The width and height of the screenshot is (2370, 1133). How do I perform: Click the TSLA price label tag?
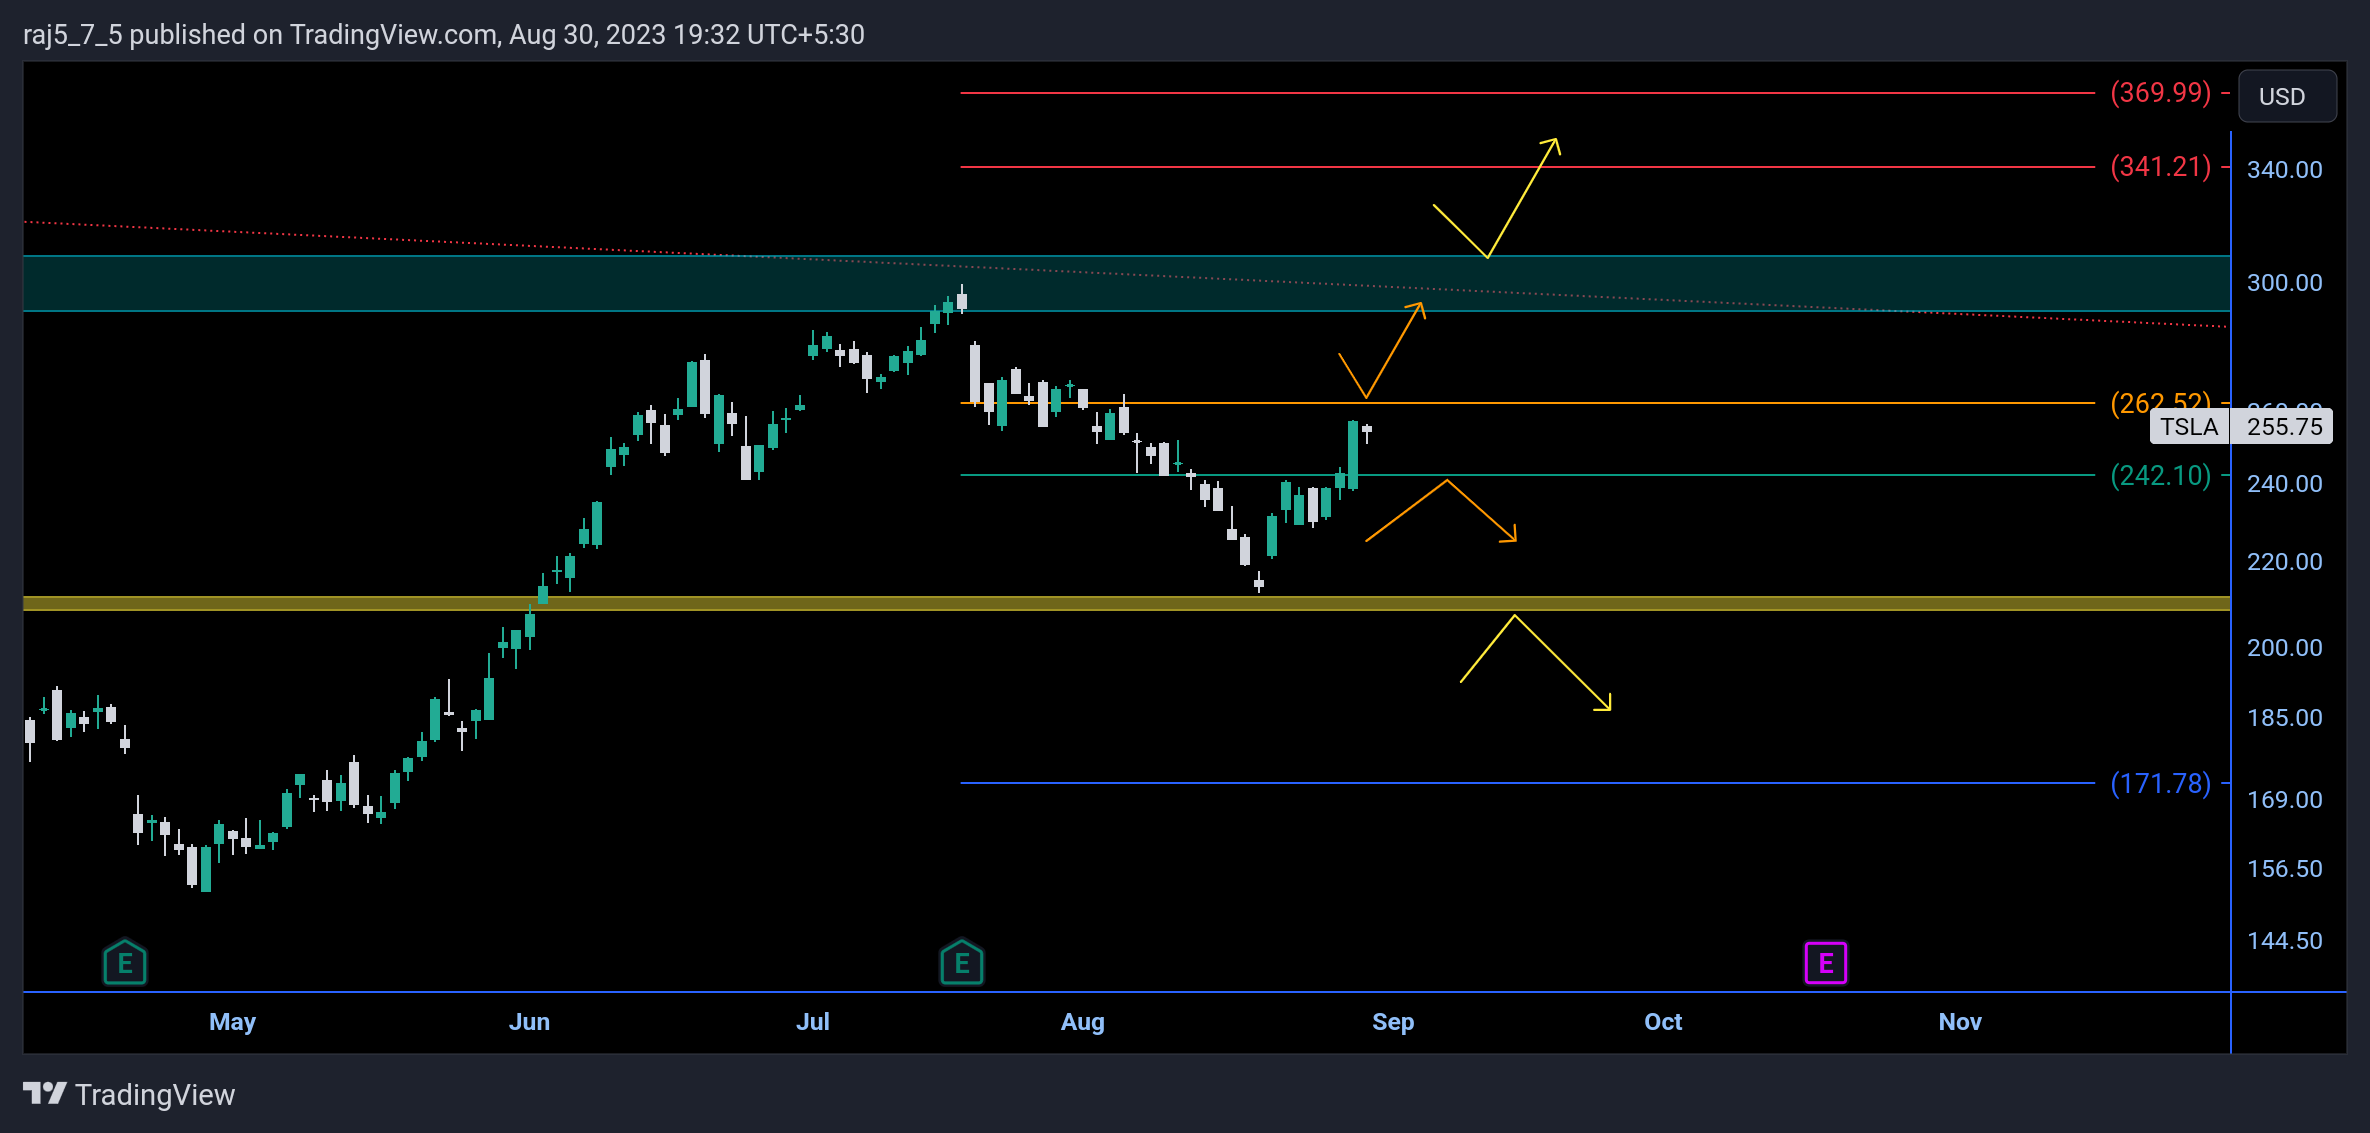tap(2189, 427)
